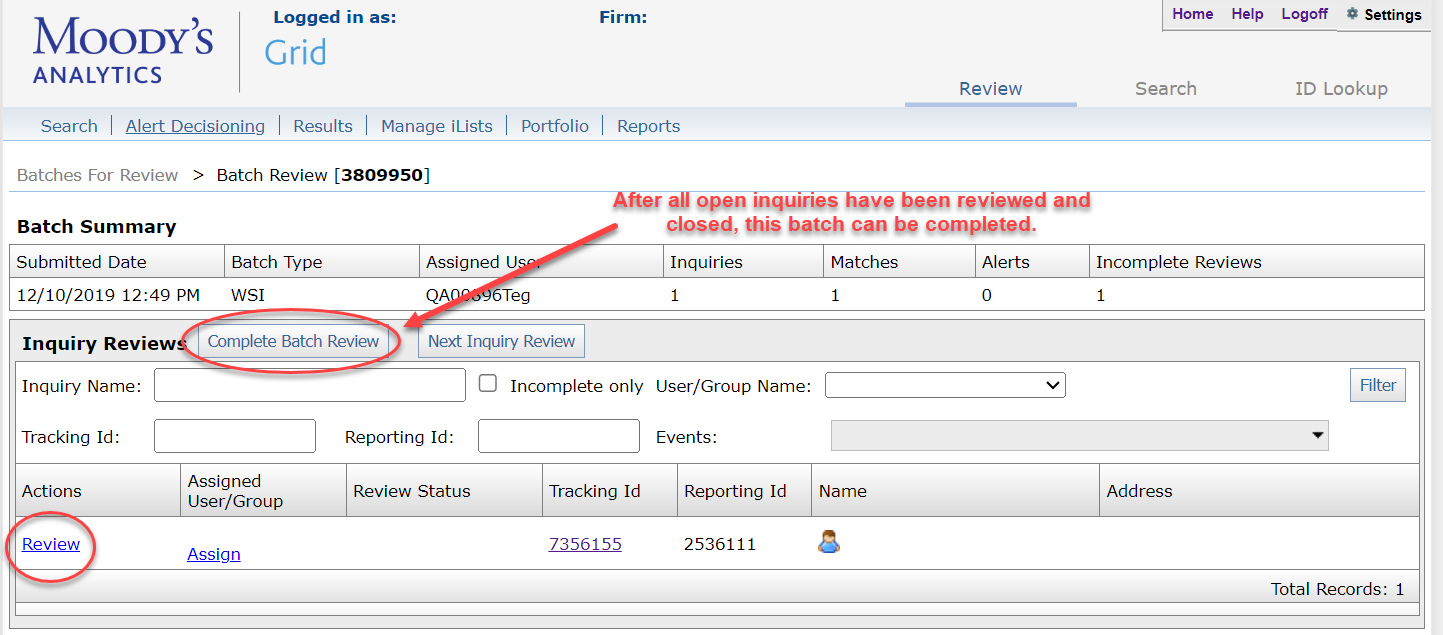Open the Alert Decisioning menu

195,125
